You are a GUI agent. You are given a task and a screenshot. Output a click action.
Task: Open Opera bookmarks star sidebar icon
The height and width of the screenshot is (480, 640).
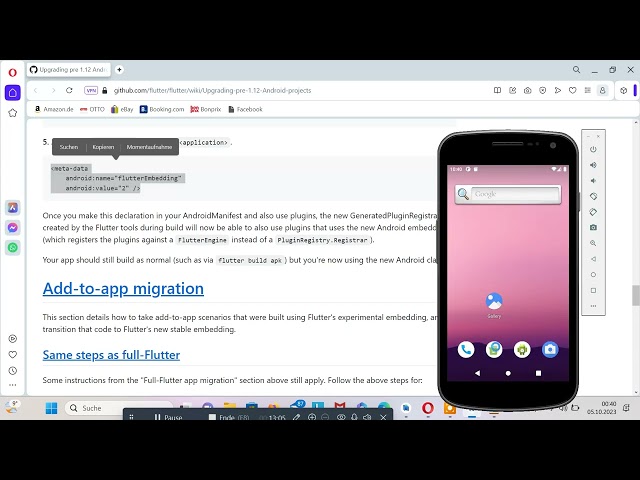click(x=12, y=113)
